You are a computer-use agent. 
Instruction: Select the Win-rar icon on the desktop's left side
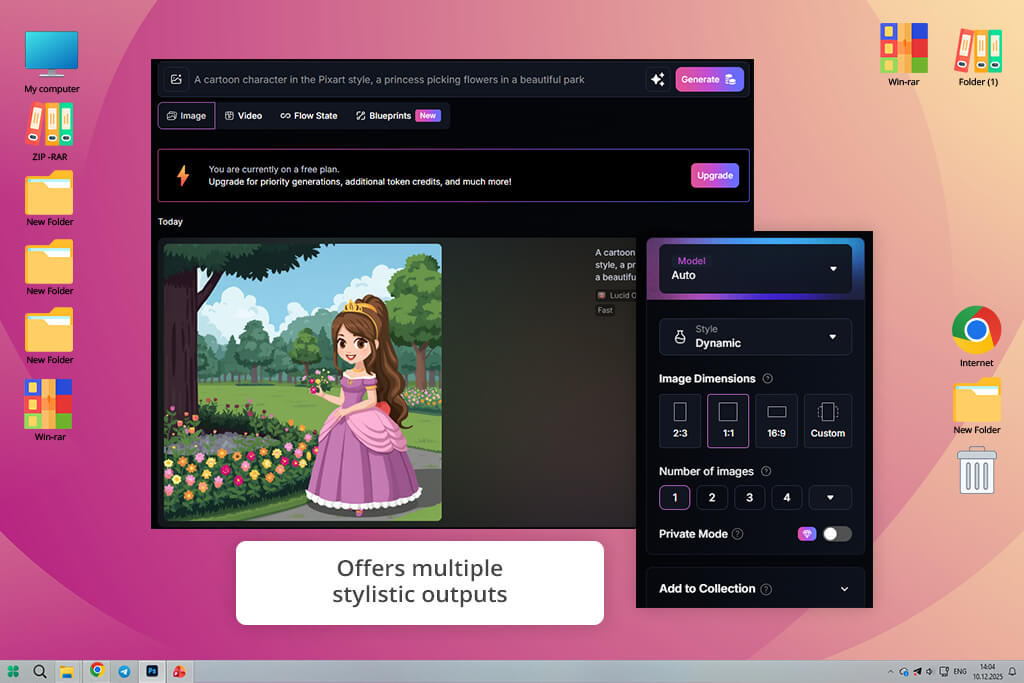point(50,410)
